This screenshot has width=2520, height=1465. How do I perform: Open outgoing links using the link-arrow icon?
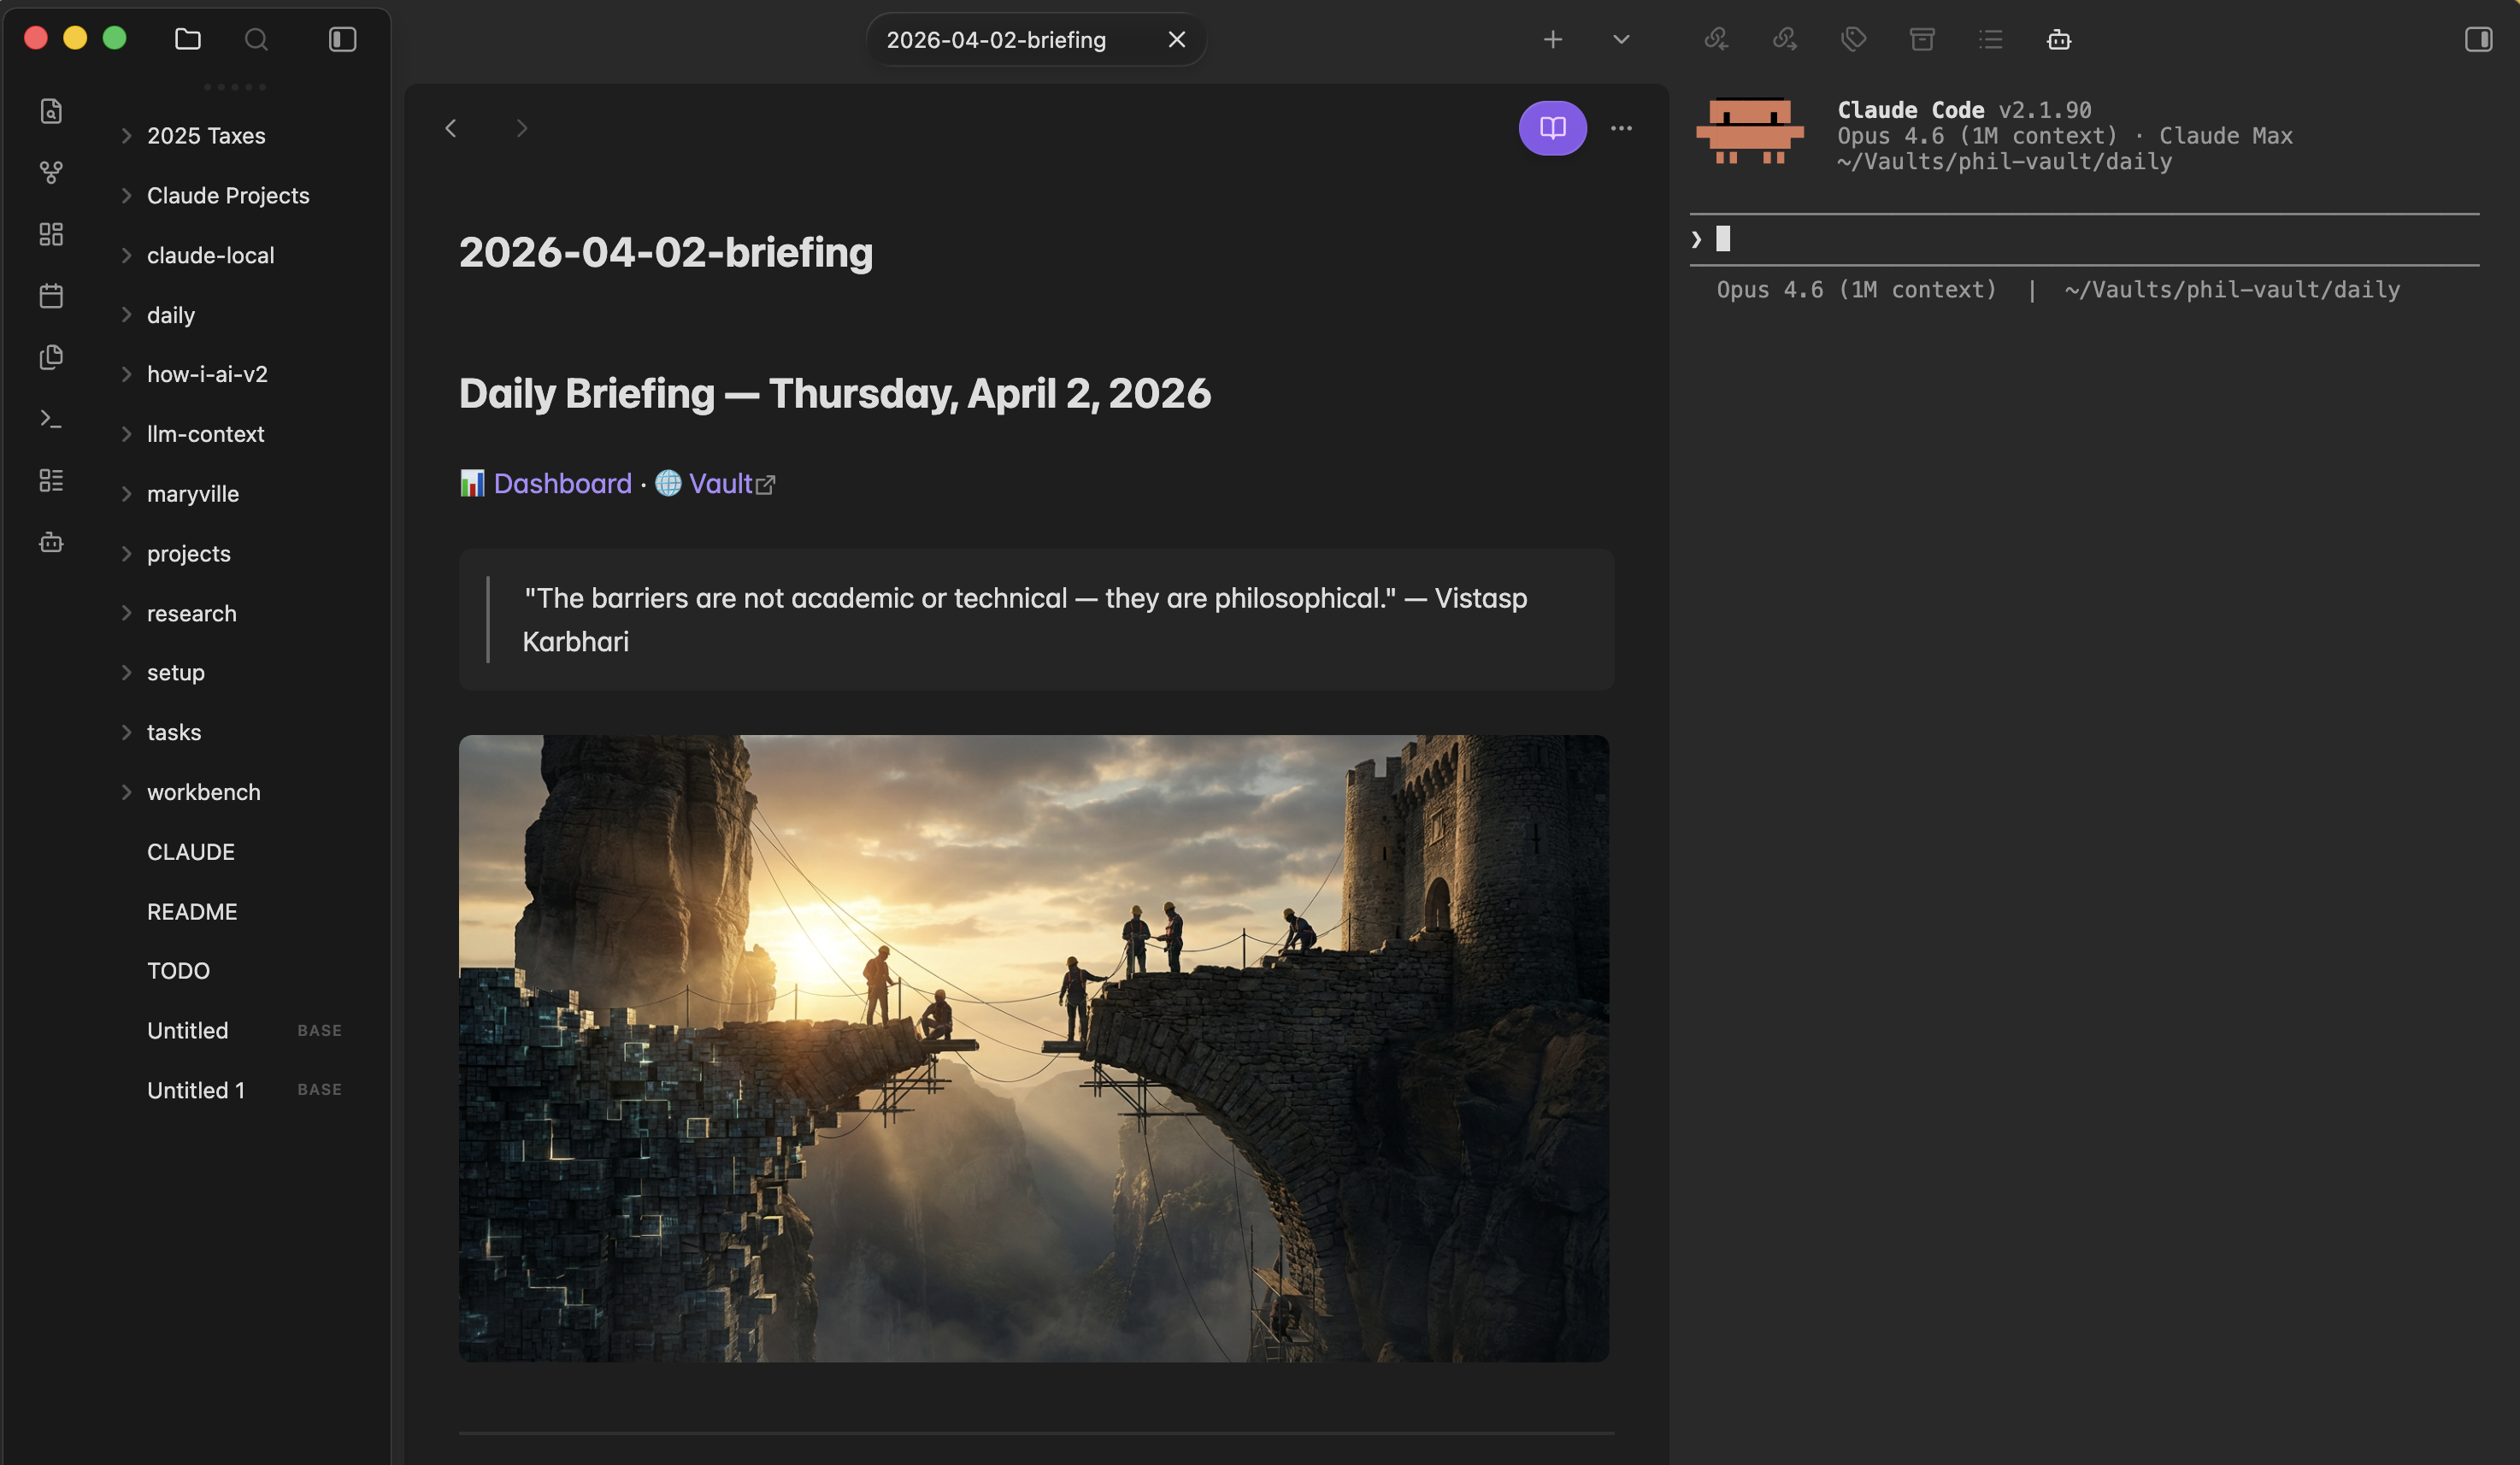pos(1784,40)
